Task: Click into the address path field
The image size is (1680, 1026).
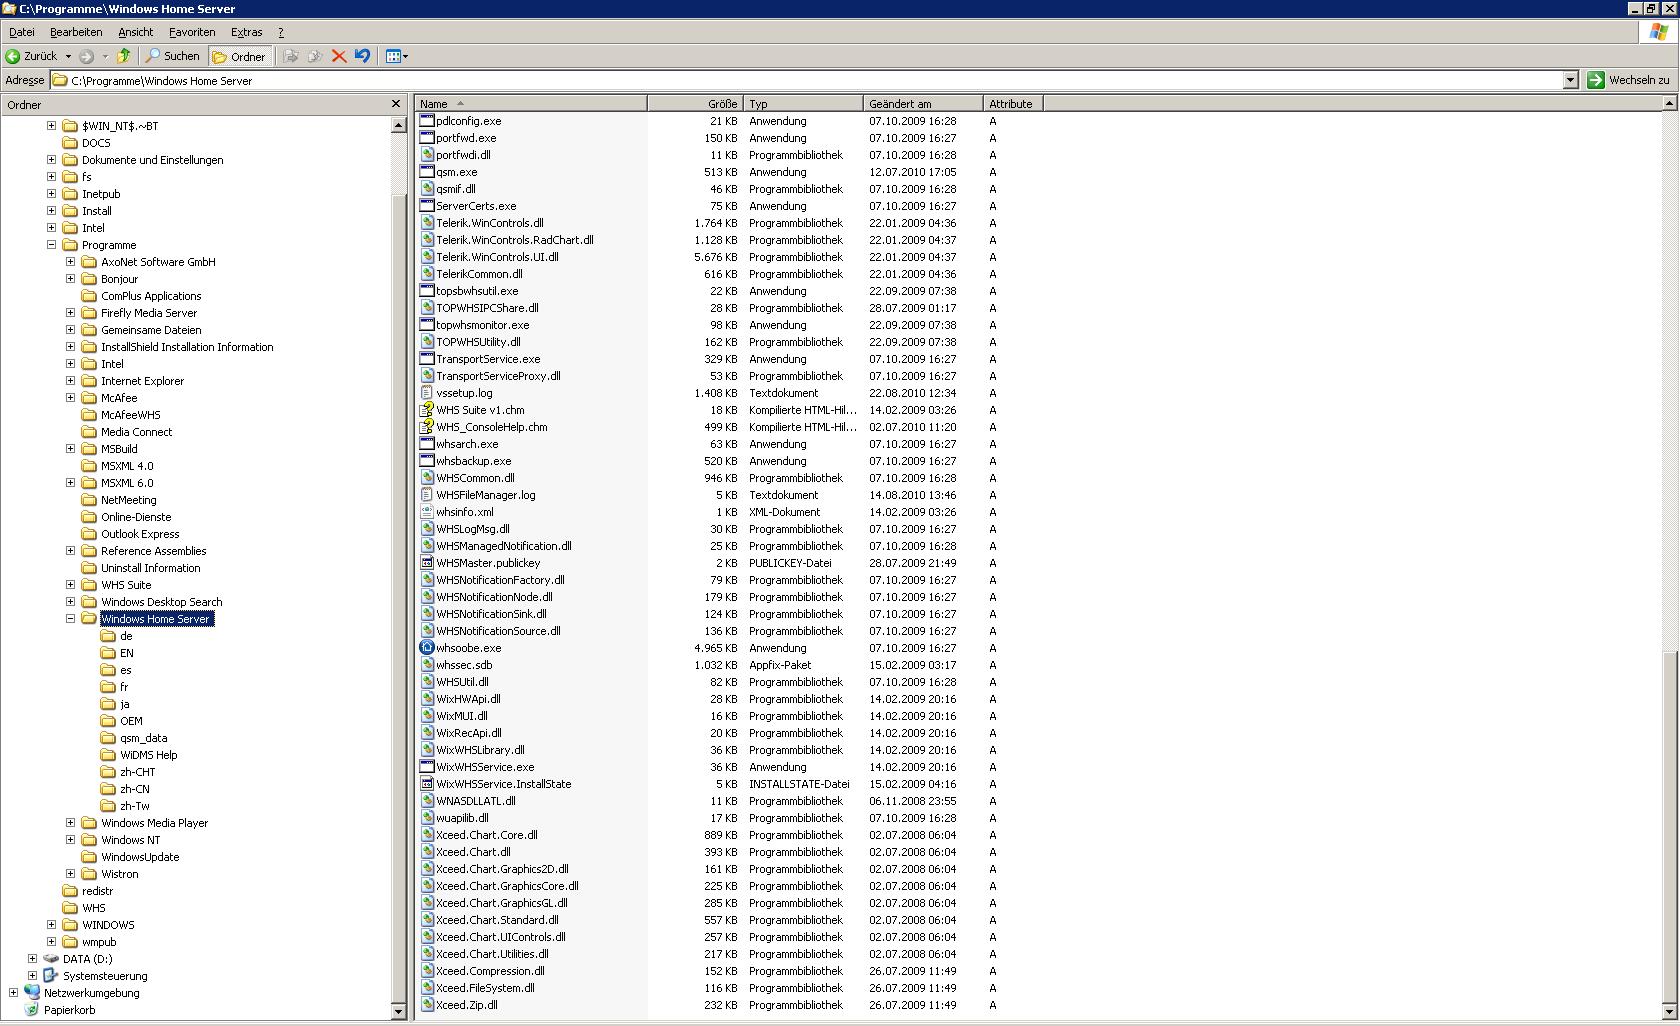Action: click(806, 80)
